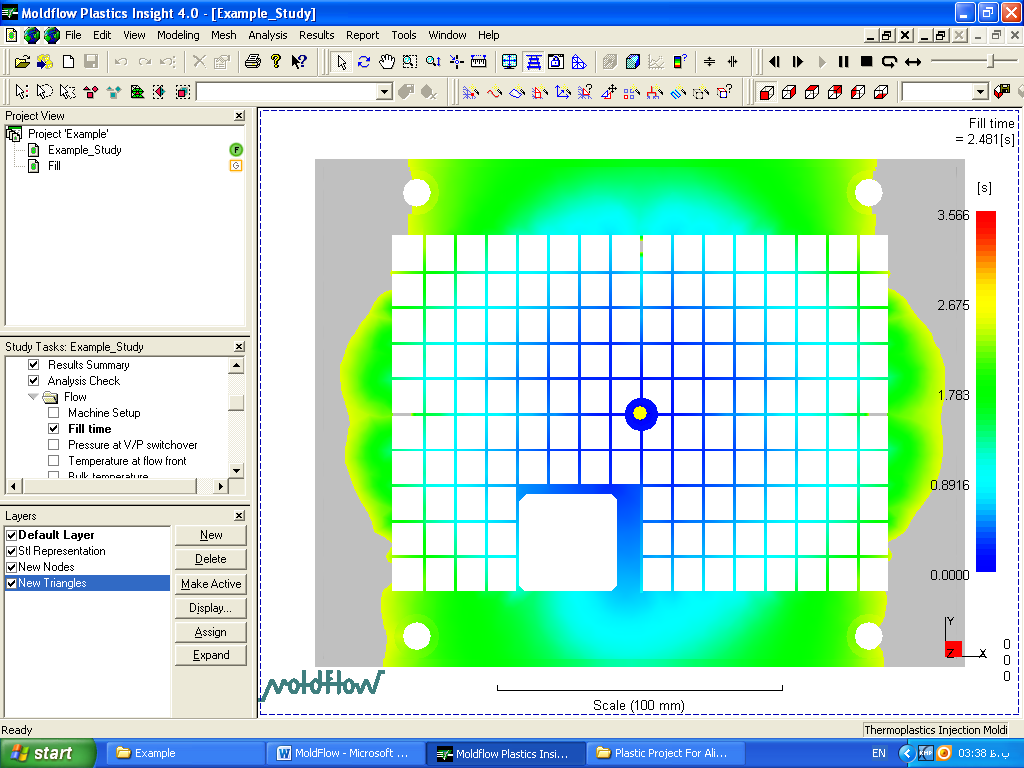Collapse the Flow results folder
Screen dimensions: 1024x768
tap(34, 397)
